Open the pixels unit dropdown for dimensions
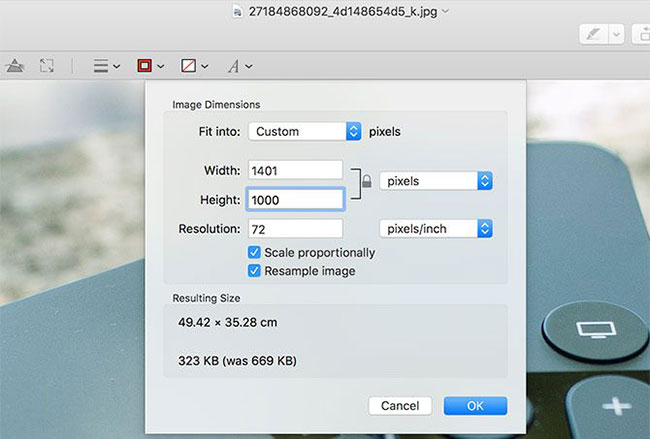 (x=436, y=181)
